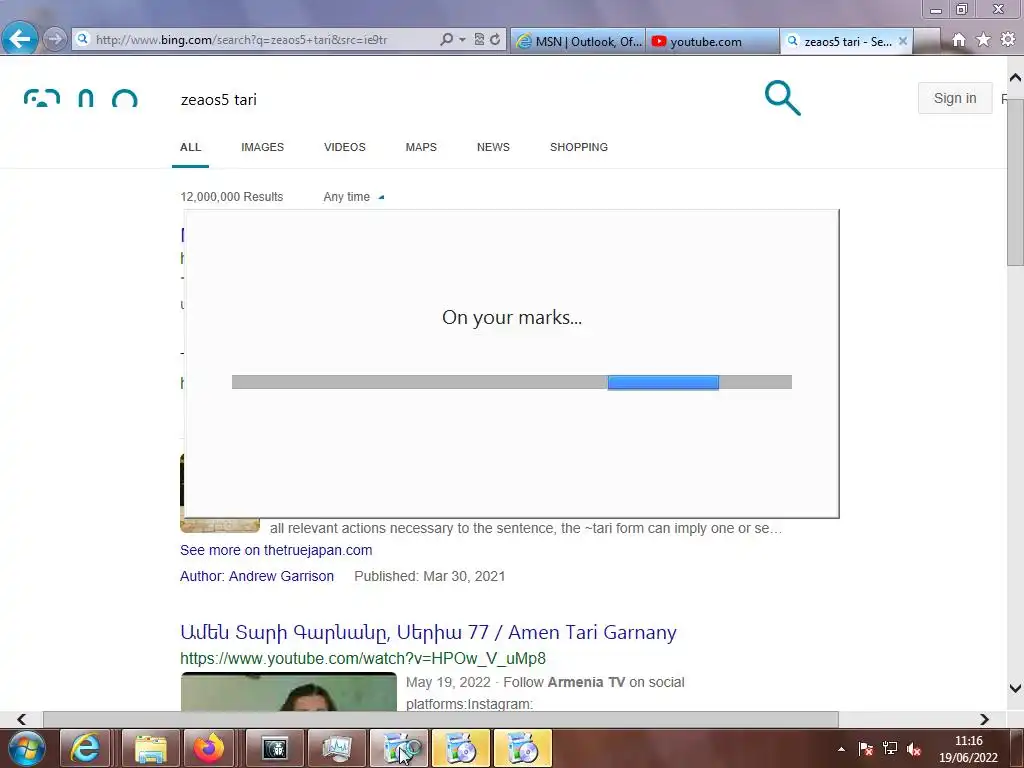Open the Armenia TV video thumbnail
Screen dimensions: 1024x768
click(289, 692)
